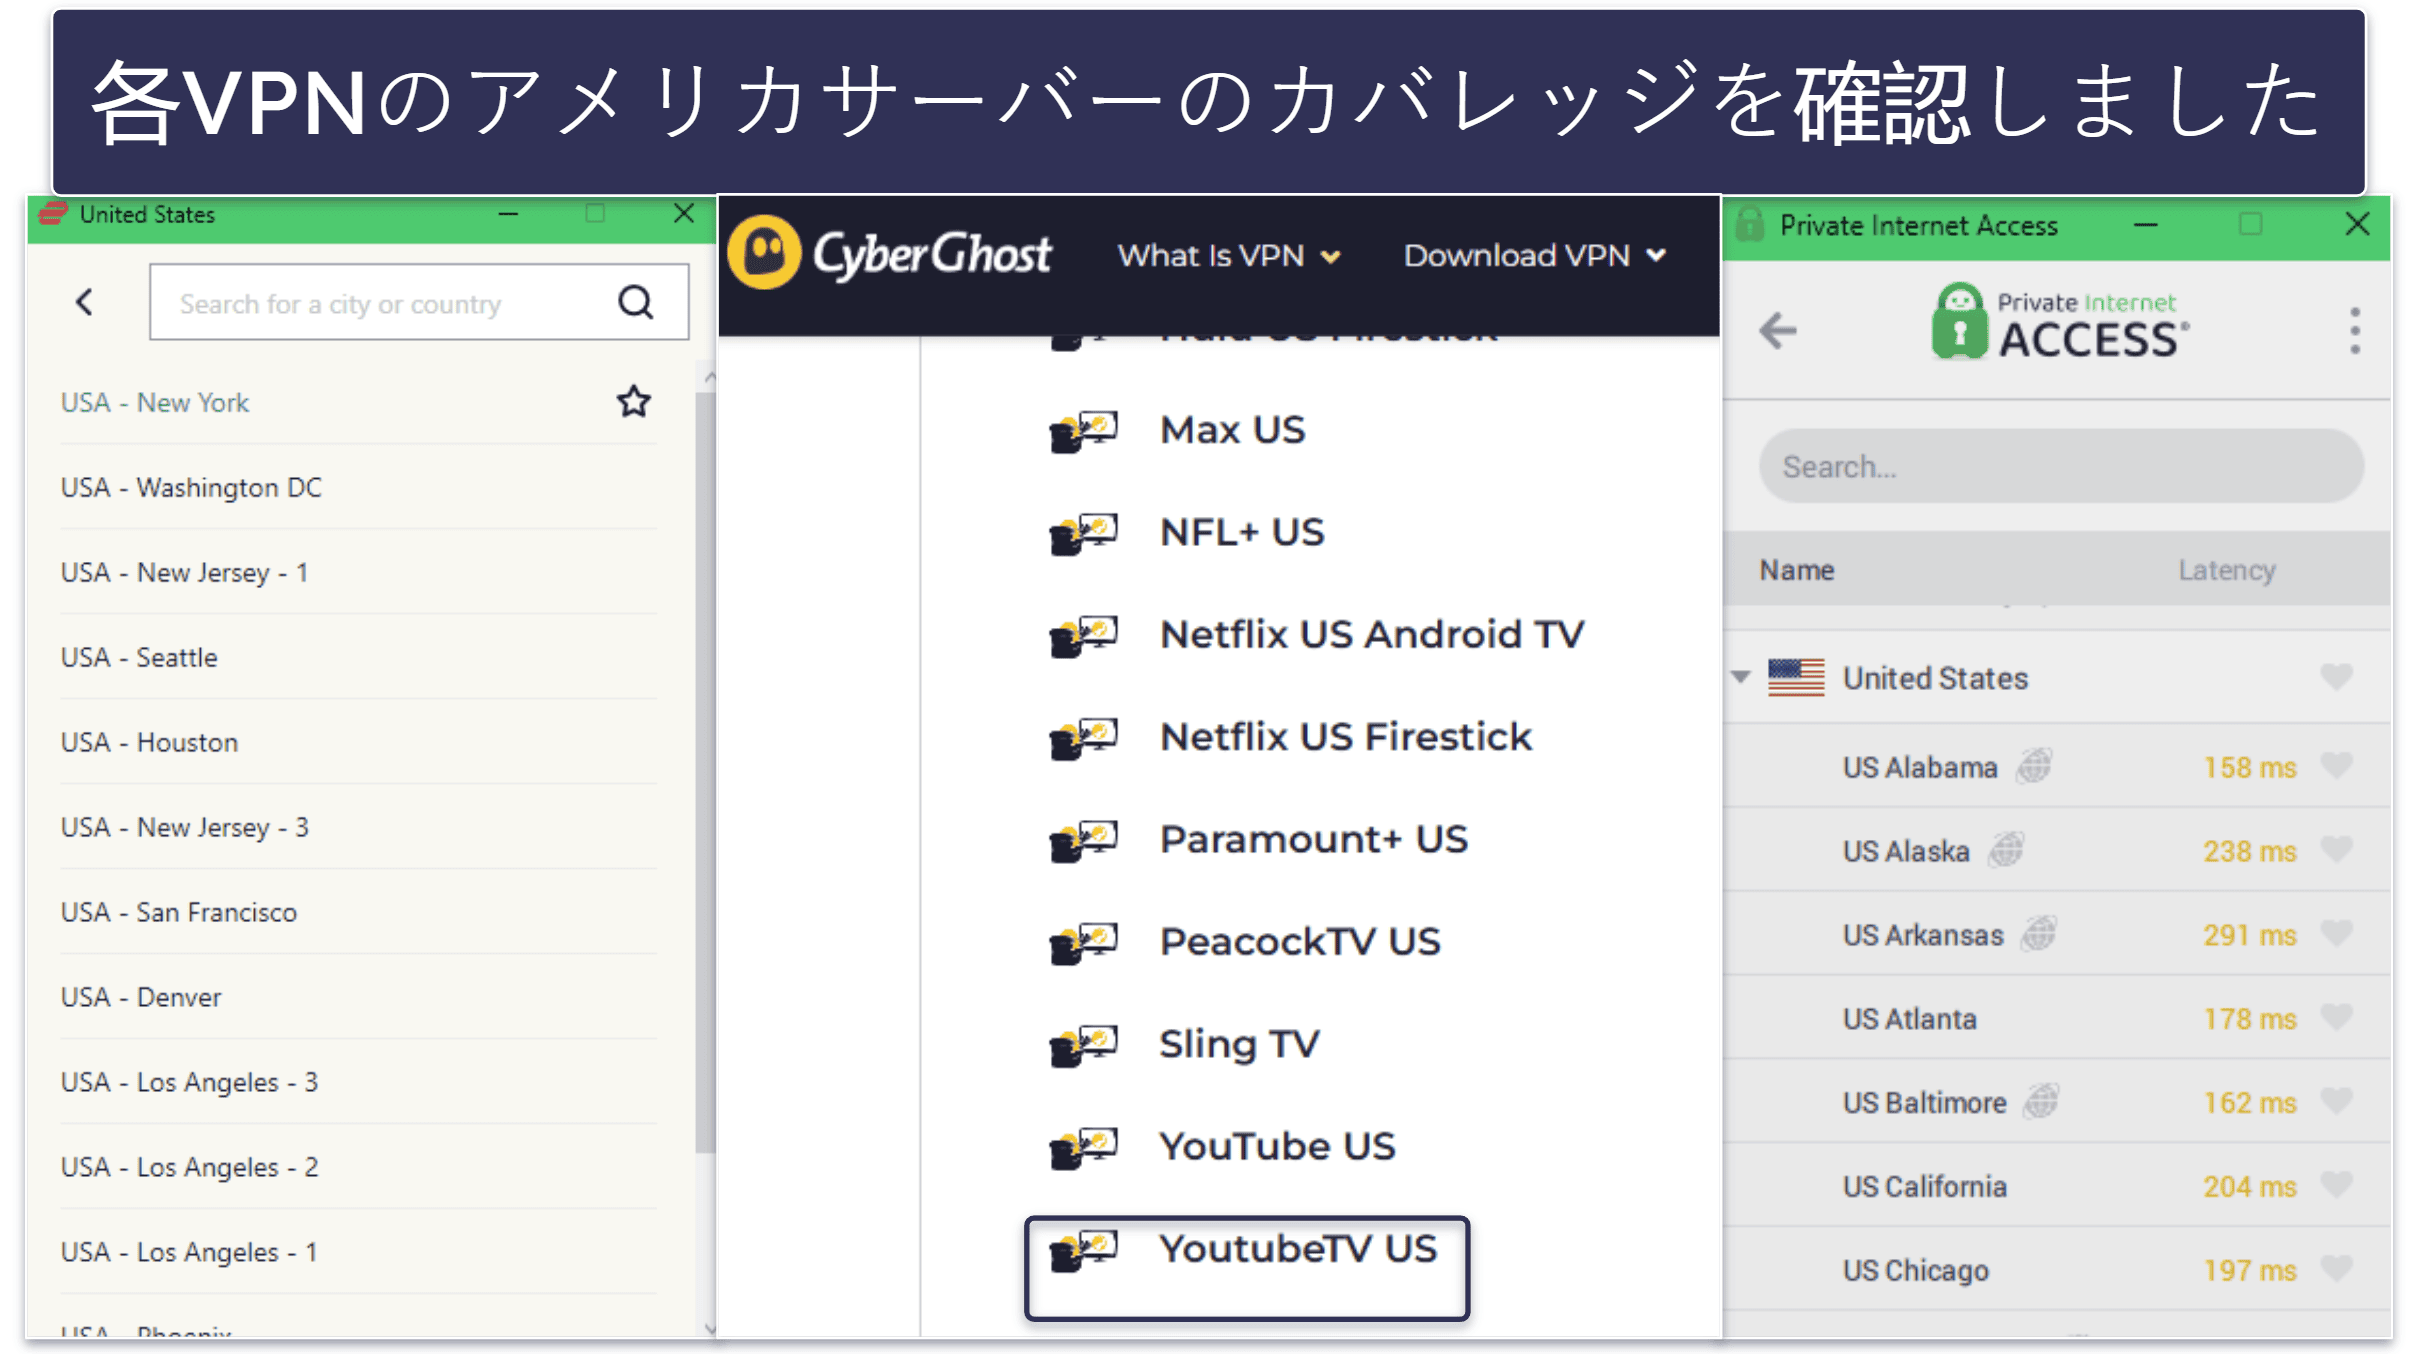The width and height of the screenshot is (2409, 1354).
Task: Sort PIA regions by Name column
Action: click(1797, 570)
